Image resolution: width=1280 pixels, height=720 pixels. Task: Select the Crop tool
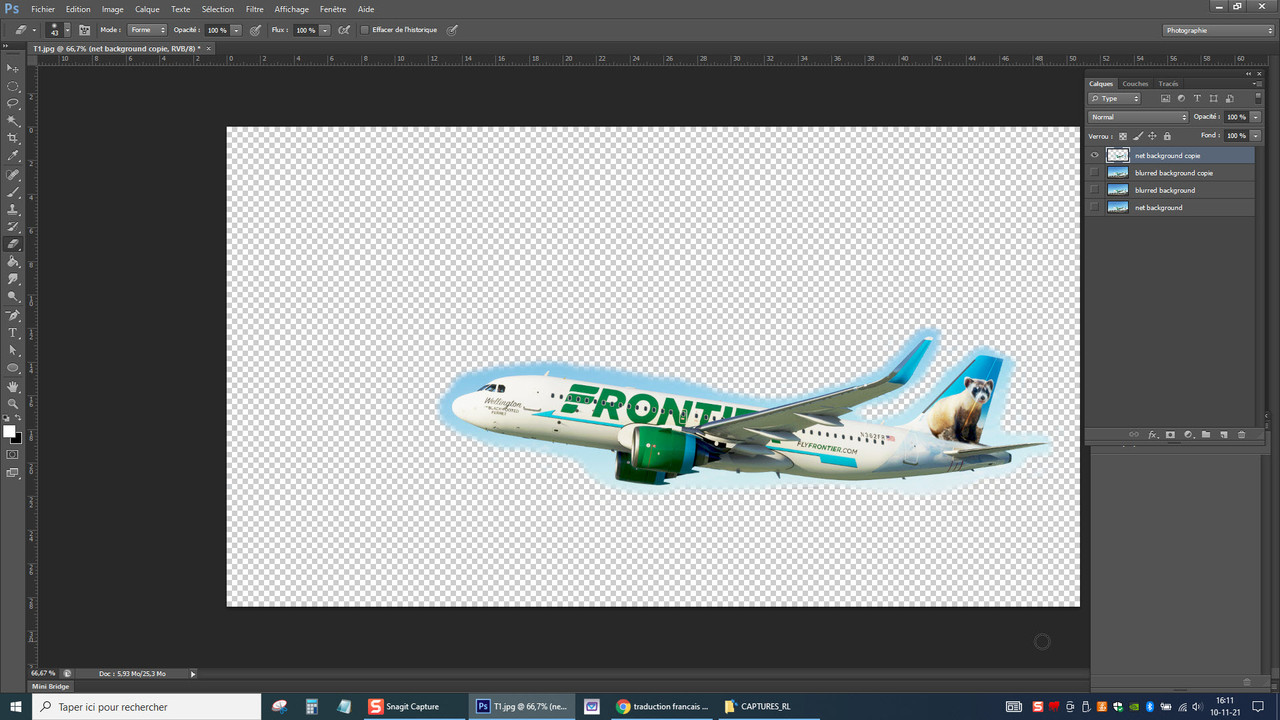click(13, 138)
